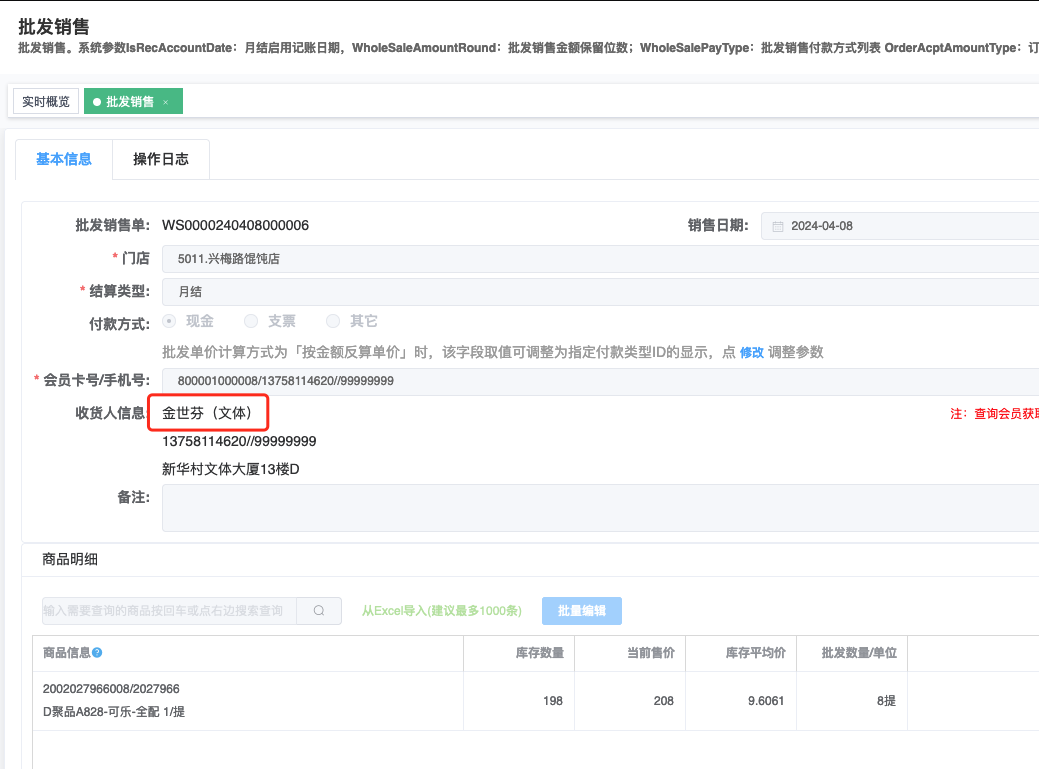Click the stock quantity value 198
The image size is (1039, 769).
click(x=553, y=701)
